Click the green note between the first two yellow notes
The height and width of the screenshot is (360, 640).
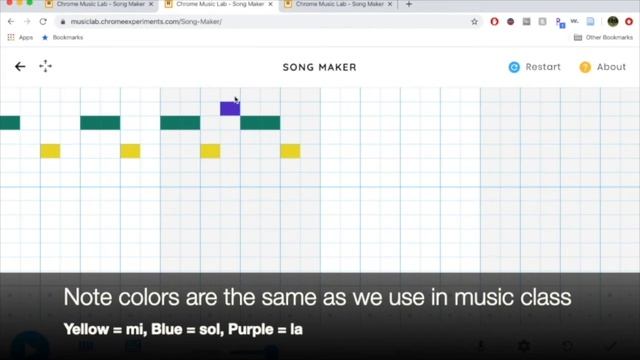tap(100, 123)
